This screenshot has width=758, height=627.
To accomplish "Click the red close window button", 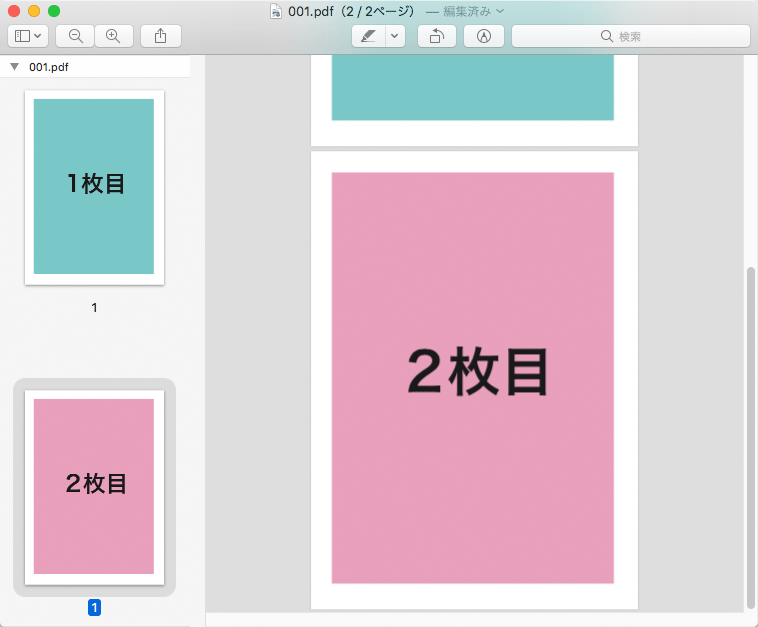I will pos(14,11).
